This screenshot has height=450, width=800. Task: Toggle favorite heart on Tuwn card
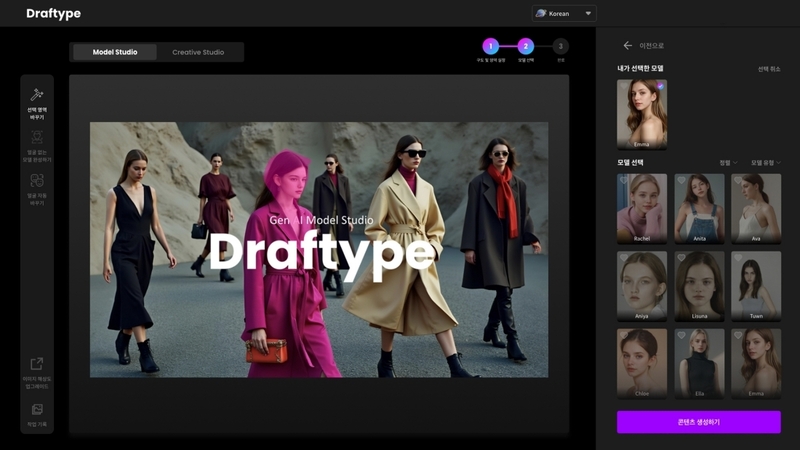tap(738, 258)
